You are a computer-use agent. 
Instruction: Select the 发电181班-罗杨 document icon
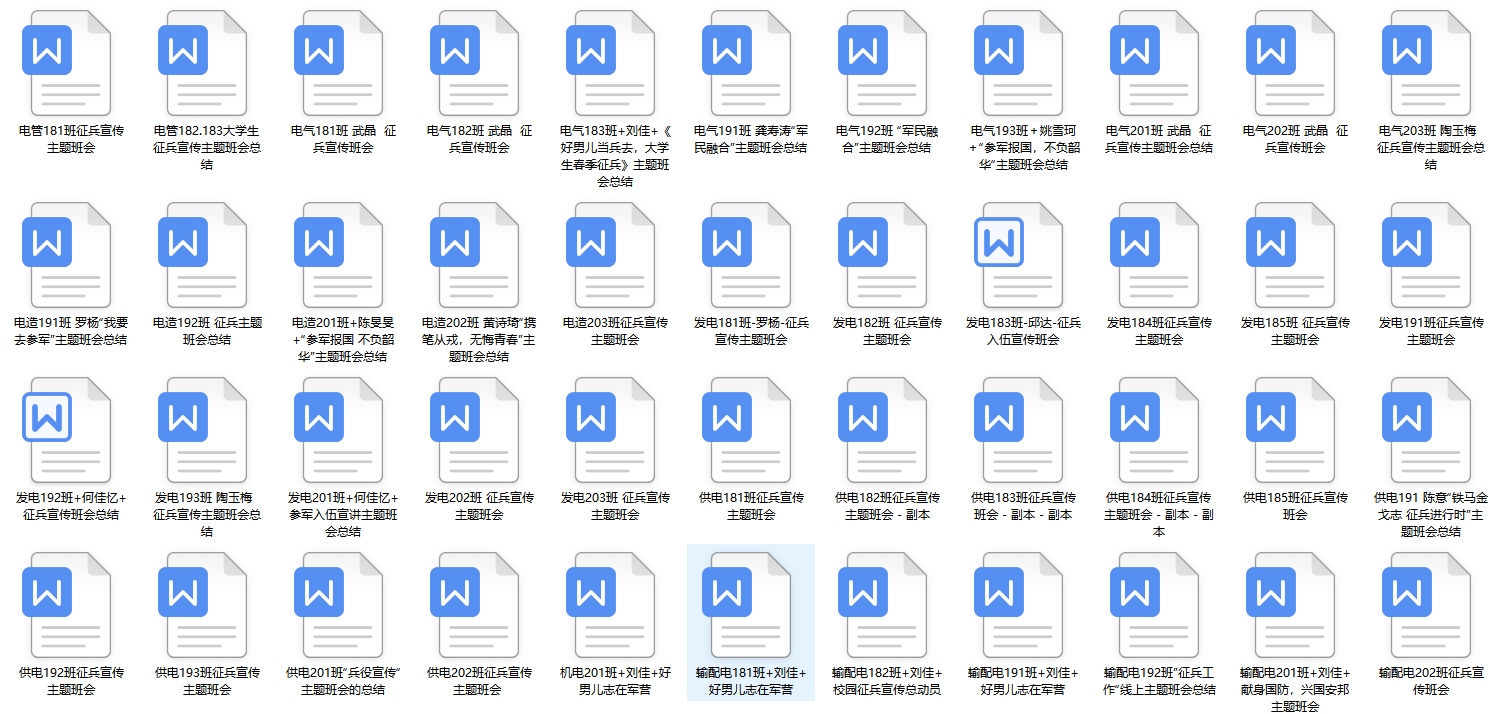point(746,255)
